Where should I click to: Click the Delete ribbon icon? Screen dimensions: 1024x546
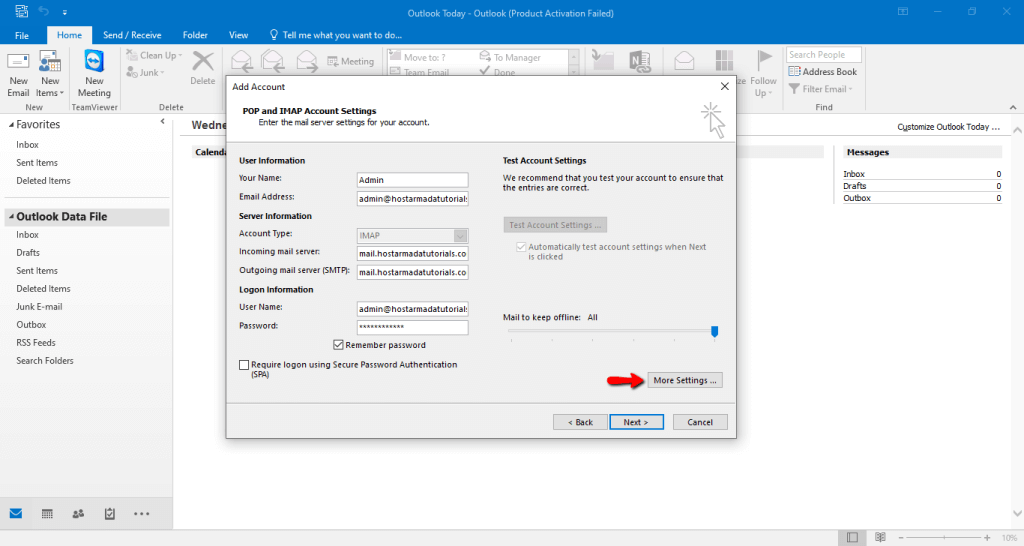202,62
